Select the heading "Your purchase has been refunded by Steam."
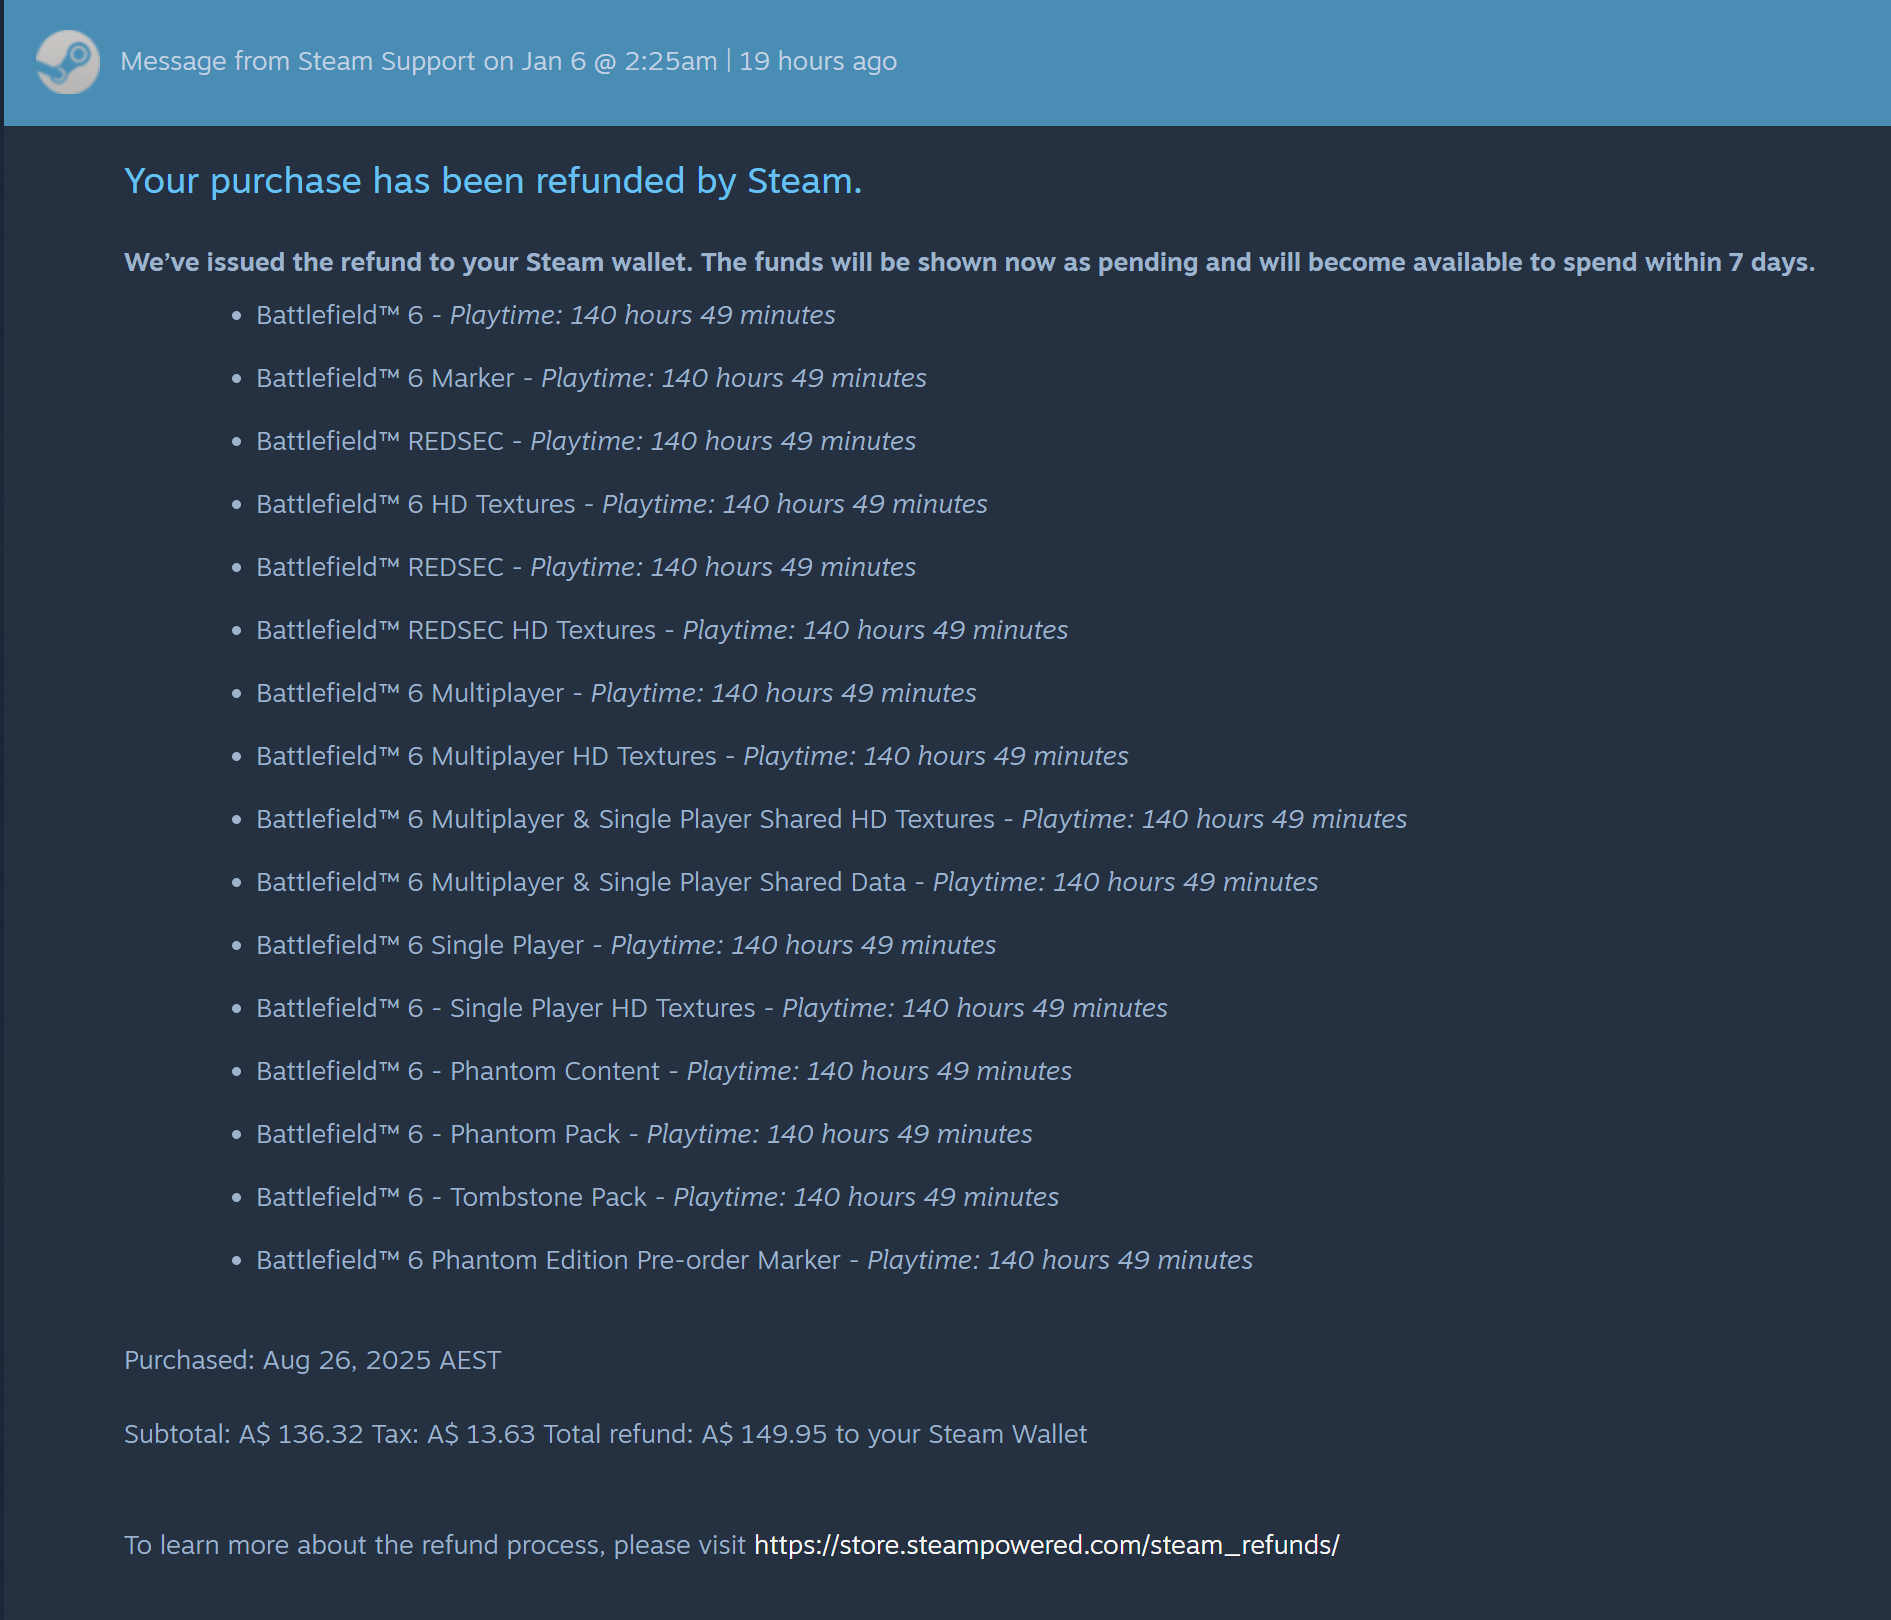This screenshot has height=1620, width=1891. [493, 181]
